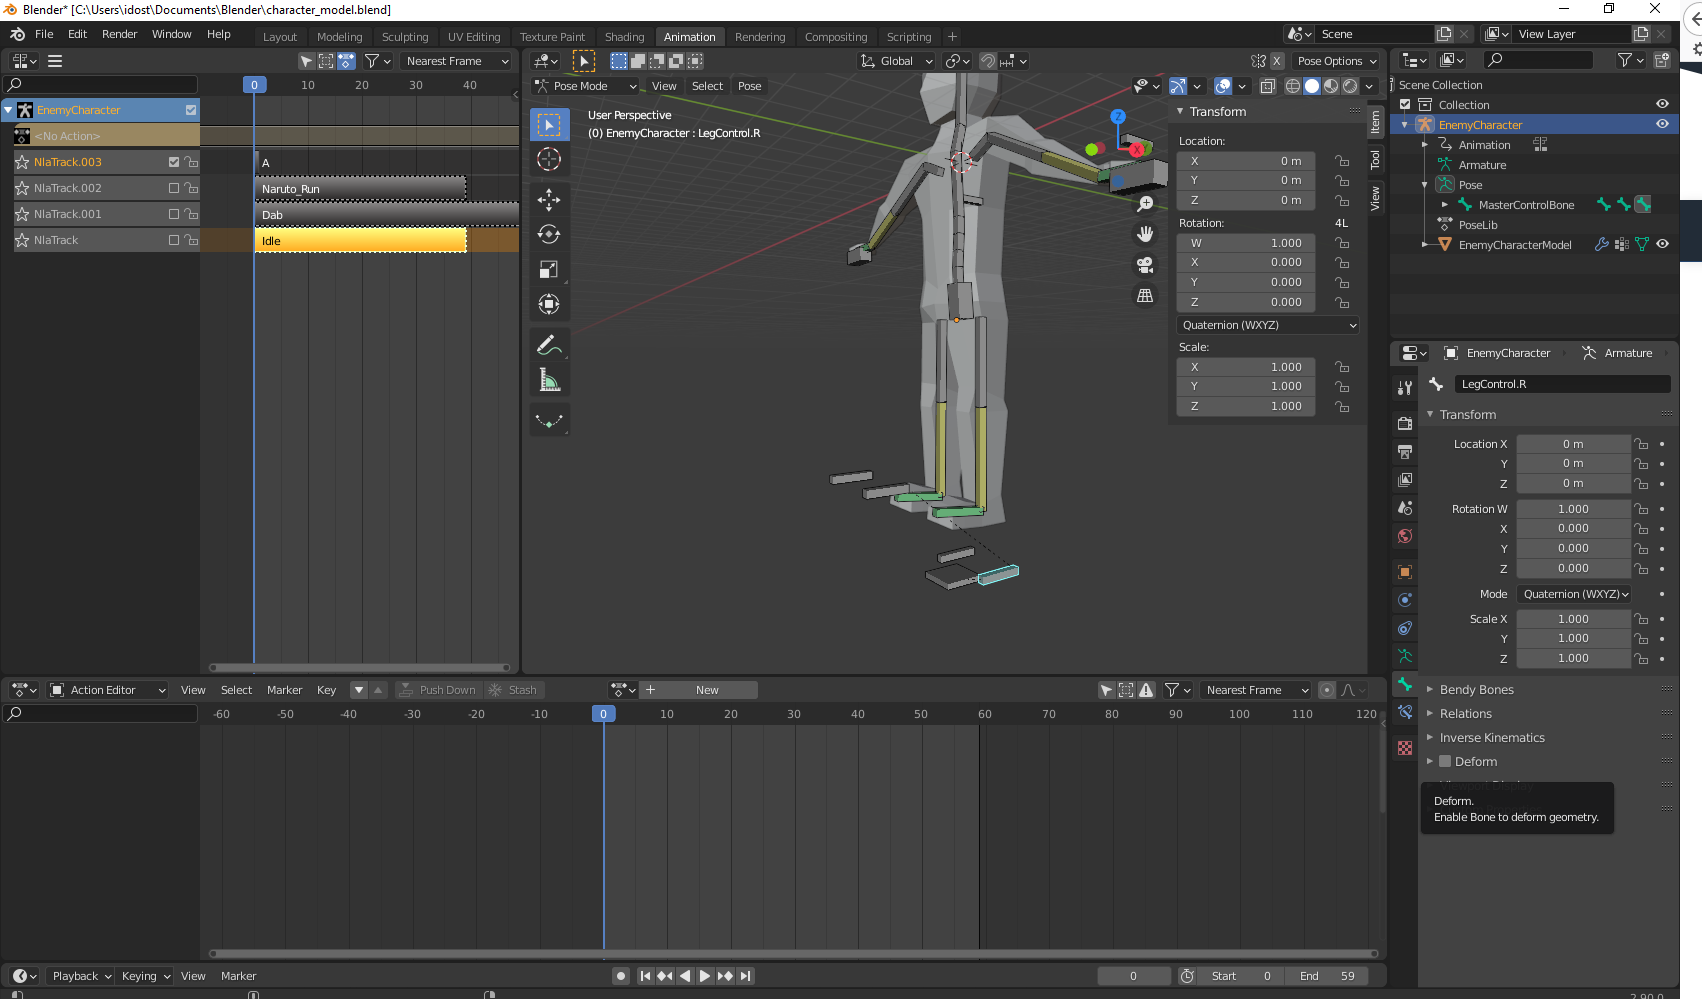Select the Move tool
1702x999 pixels.
[549, 200]
